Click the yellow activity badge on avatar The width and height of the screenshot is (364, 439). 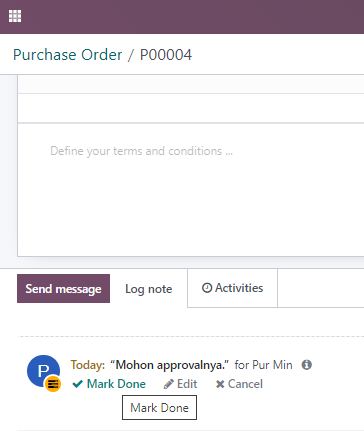coord(53,384)
